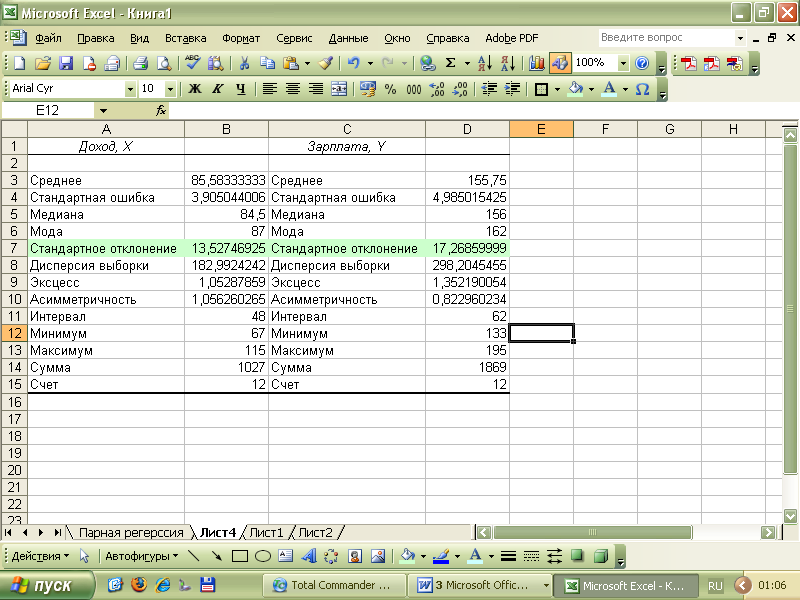
Task: Open the Формат menu
Action: pyautogui.click(x=241, y=38)
